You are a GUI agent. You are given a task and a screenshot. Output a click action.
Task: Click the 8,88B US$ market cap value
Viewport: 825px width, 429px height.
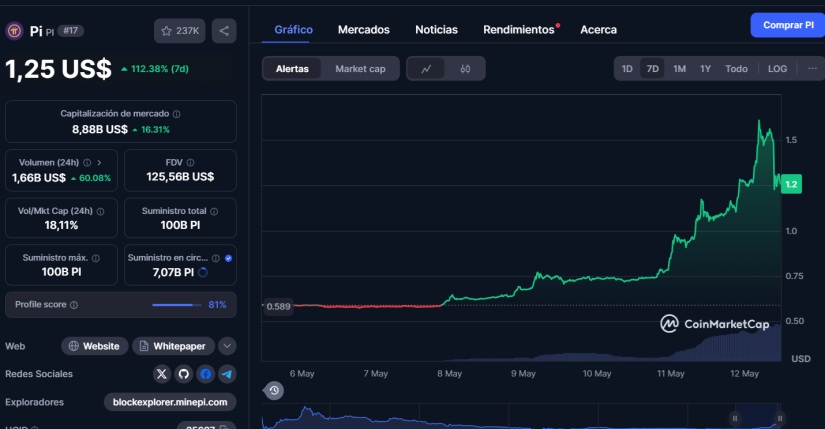click(100, 129)
